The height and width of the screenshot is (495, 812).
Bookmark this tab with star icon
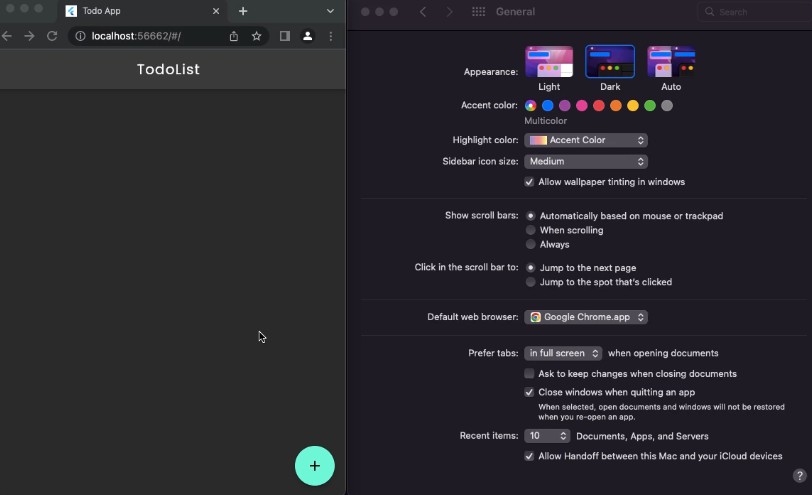click(256, 36)
